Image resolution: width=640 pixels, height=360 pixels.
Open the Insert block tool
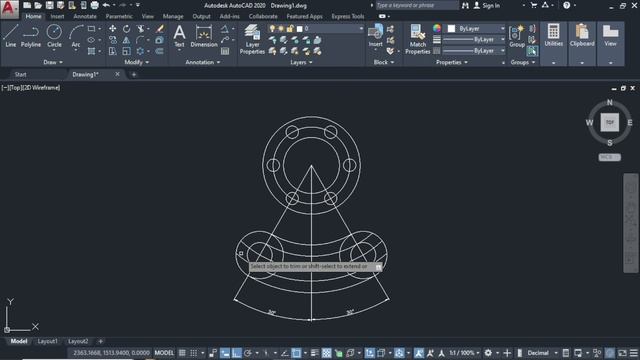pyautogui.click(x=375, y=36)
